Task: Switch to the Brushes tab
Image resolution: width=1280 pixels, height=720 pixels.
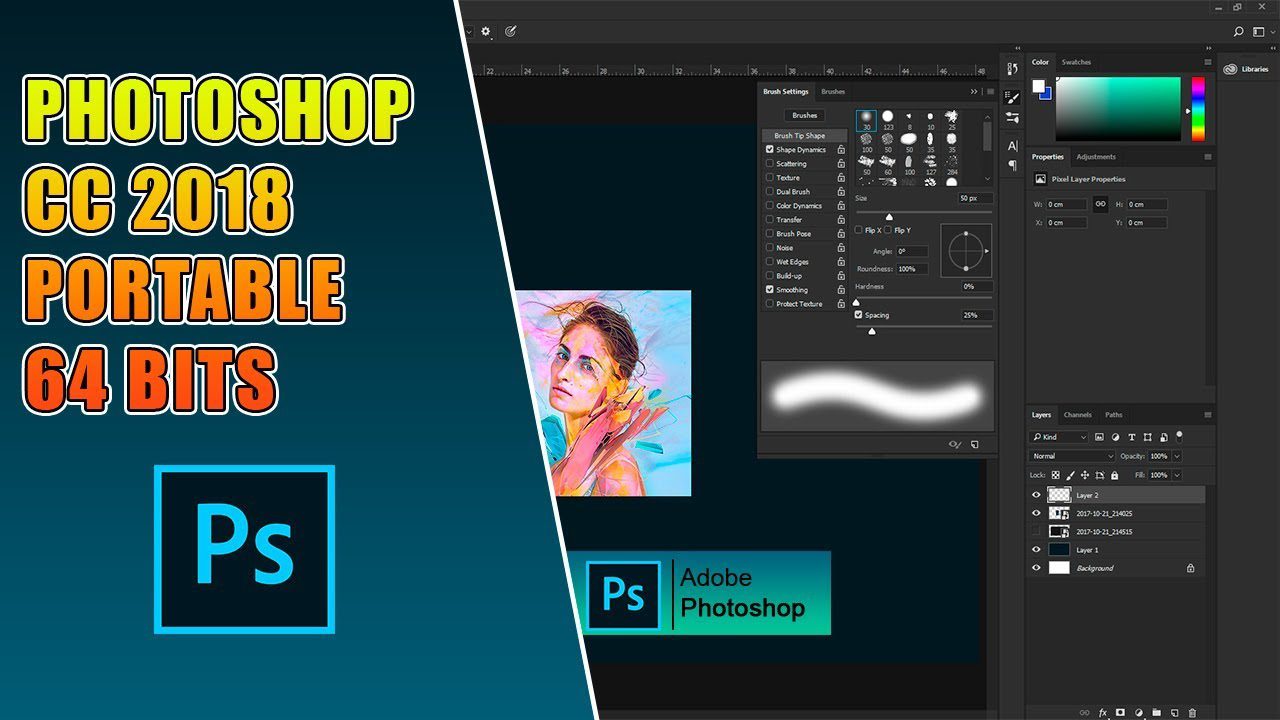Action: pyautogui.click(x=833, y=91)
